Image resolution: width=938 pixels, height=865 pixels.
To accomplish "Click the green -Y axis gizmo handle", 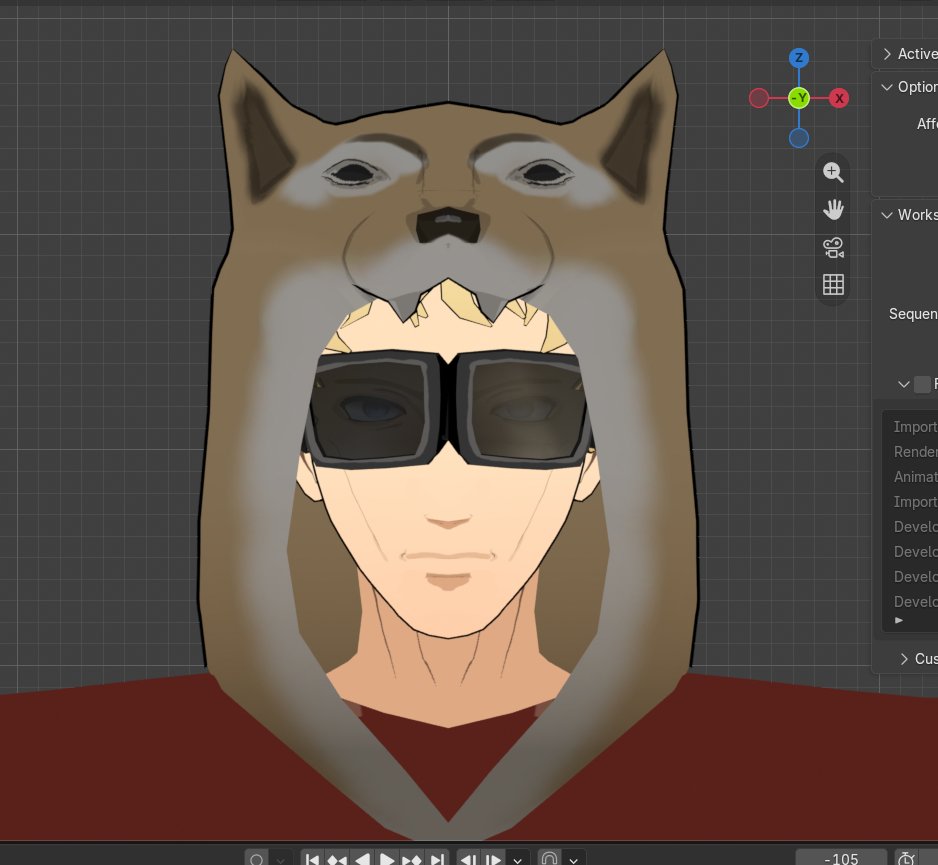I will (x=799, y=98).
